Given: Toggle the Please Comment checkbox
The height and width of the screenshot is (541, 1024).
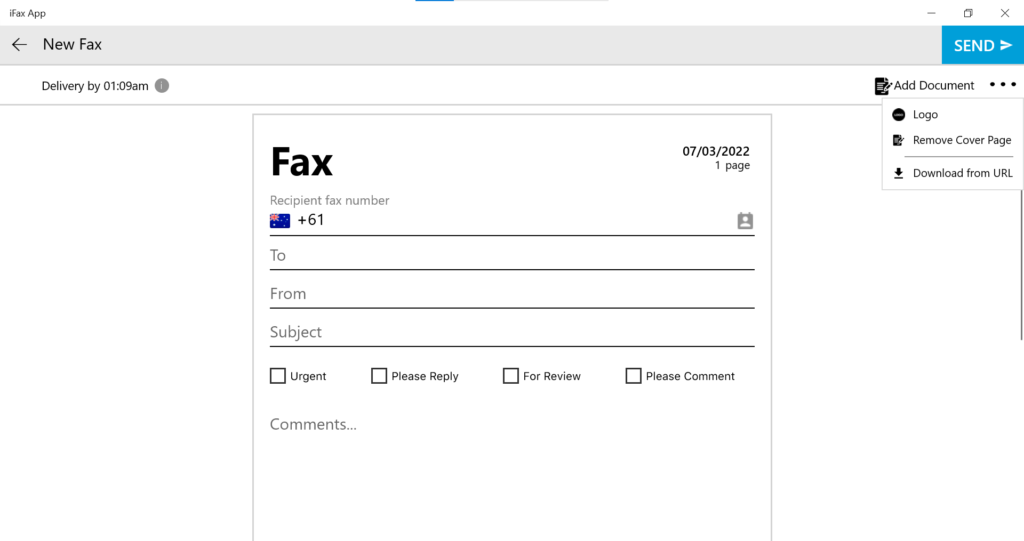Looking at the screenshot, I should coord(633,376).
